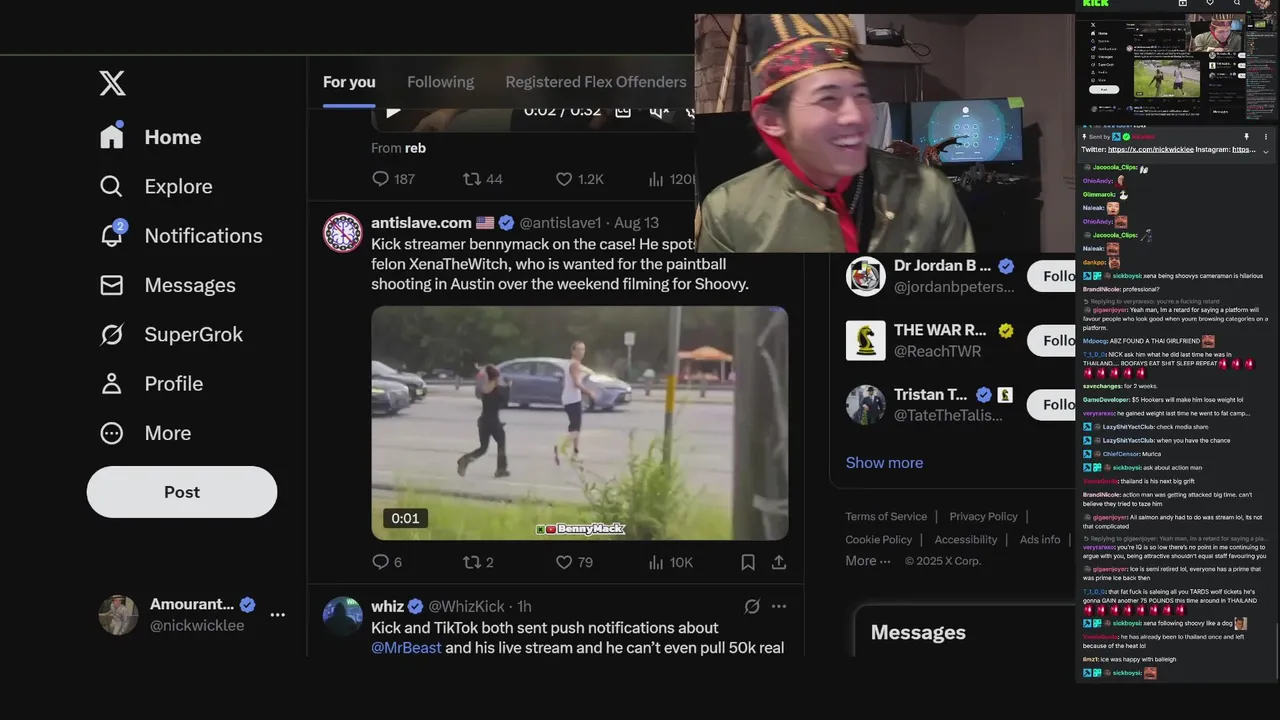The image size is (1280, 720).
Task: Open account menu dots beside Amourant profile
Action: (278, 615)
